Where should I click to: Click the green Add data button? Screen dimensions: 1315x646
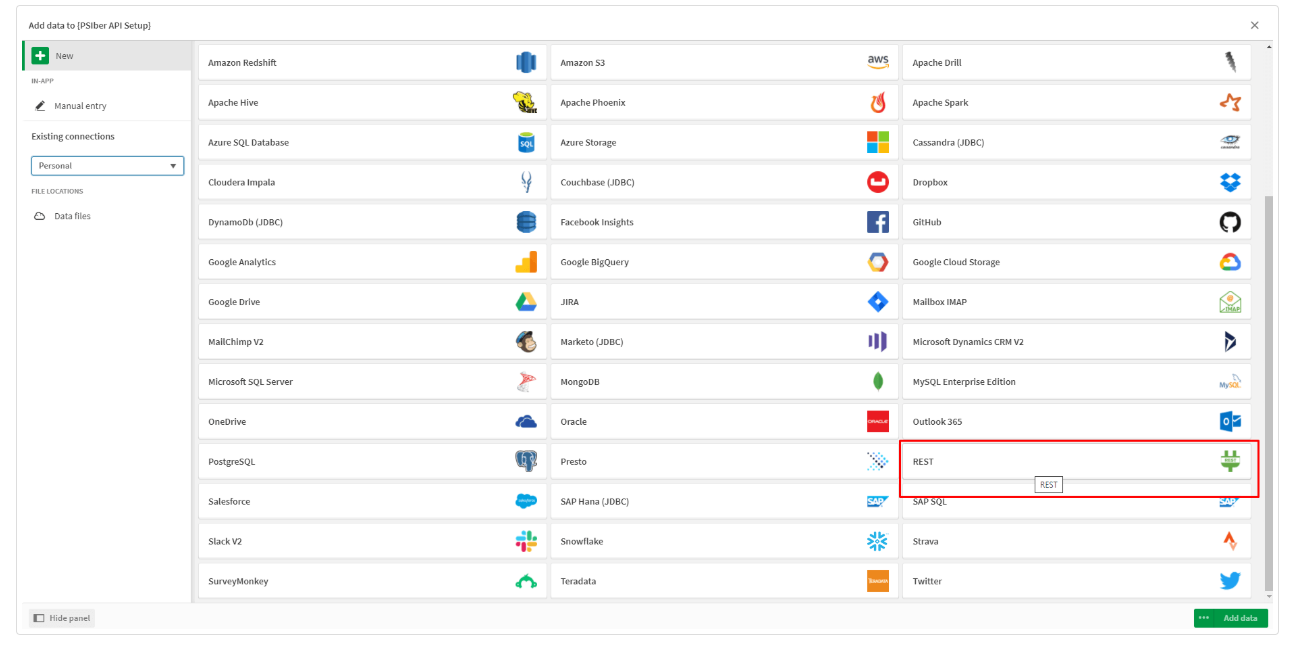(x=1230, y=618)
